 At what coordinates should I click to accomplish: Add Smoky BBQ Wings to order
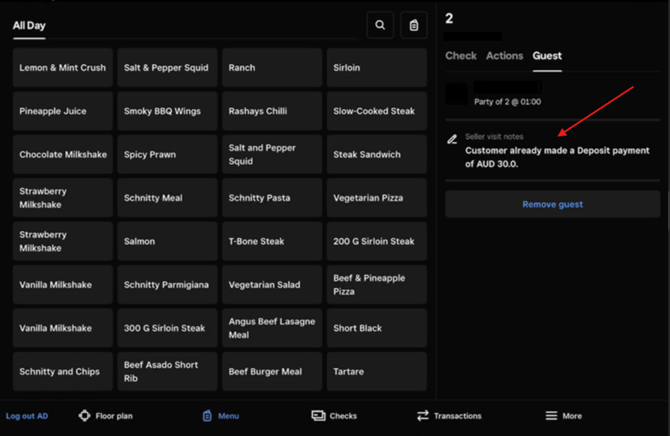pyautogui.click(x=167, y=111)
